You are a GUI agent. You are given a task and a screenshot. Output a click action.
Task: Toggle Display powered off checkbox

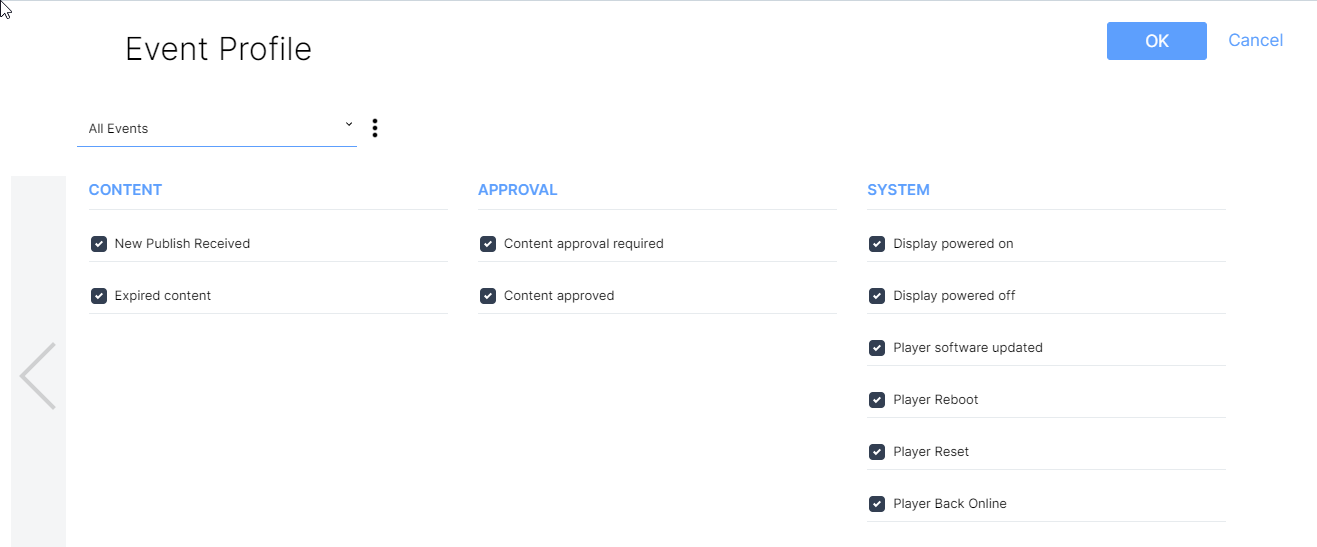(877, 296)
